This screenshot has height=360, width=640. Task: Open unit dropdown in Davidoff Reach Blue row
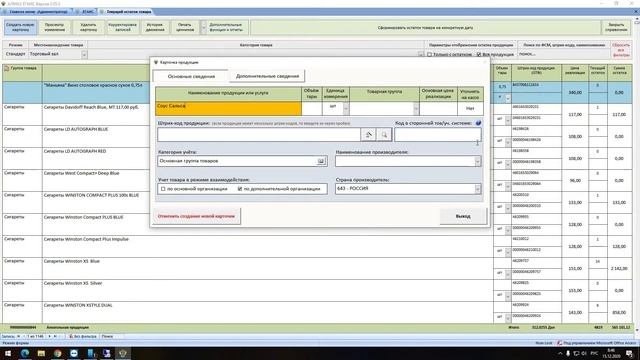507,119
